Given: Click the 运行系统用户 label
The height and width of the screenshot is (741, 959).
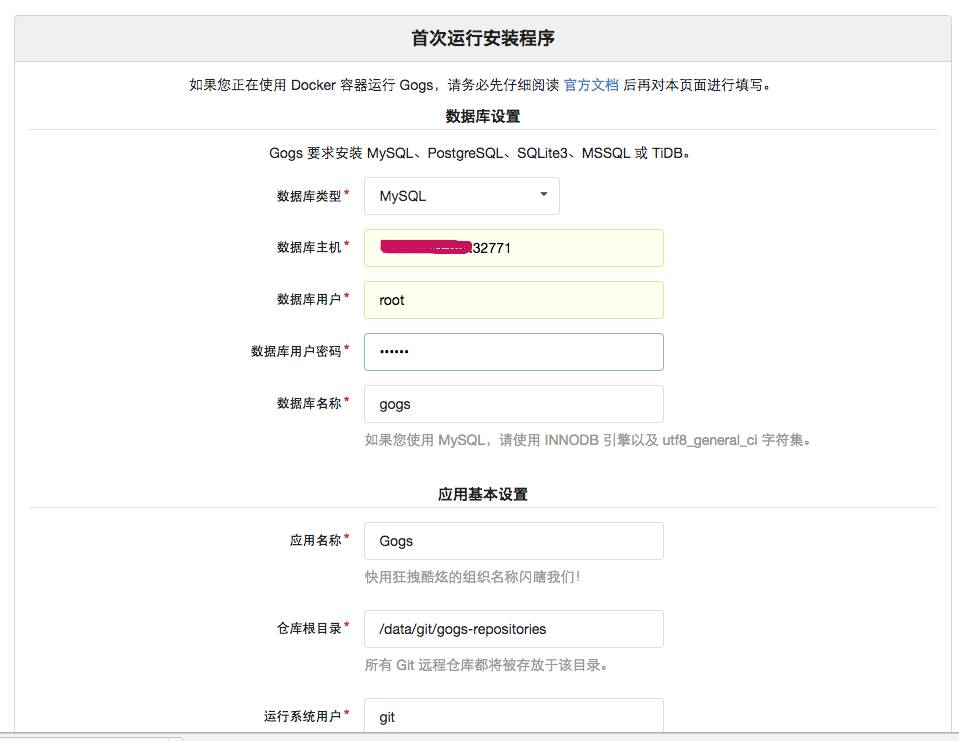Looking at the screenshot, I should [x=303, y=717].
